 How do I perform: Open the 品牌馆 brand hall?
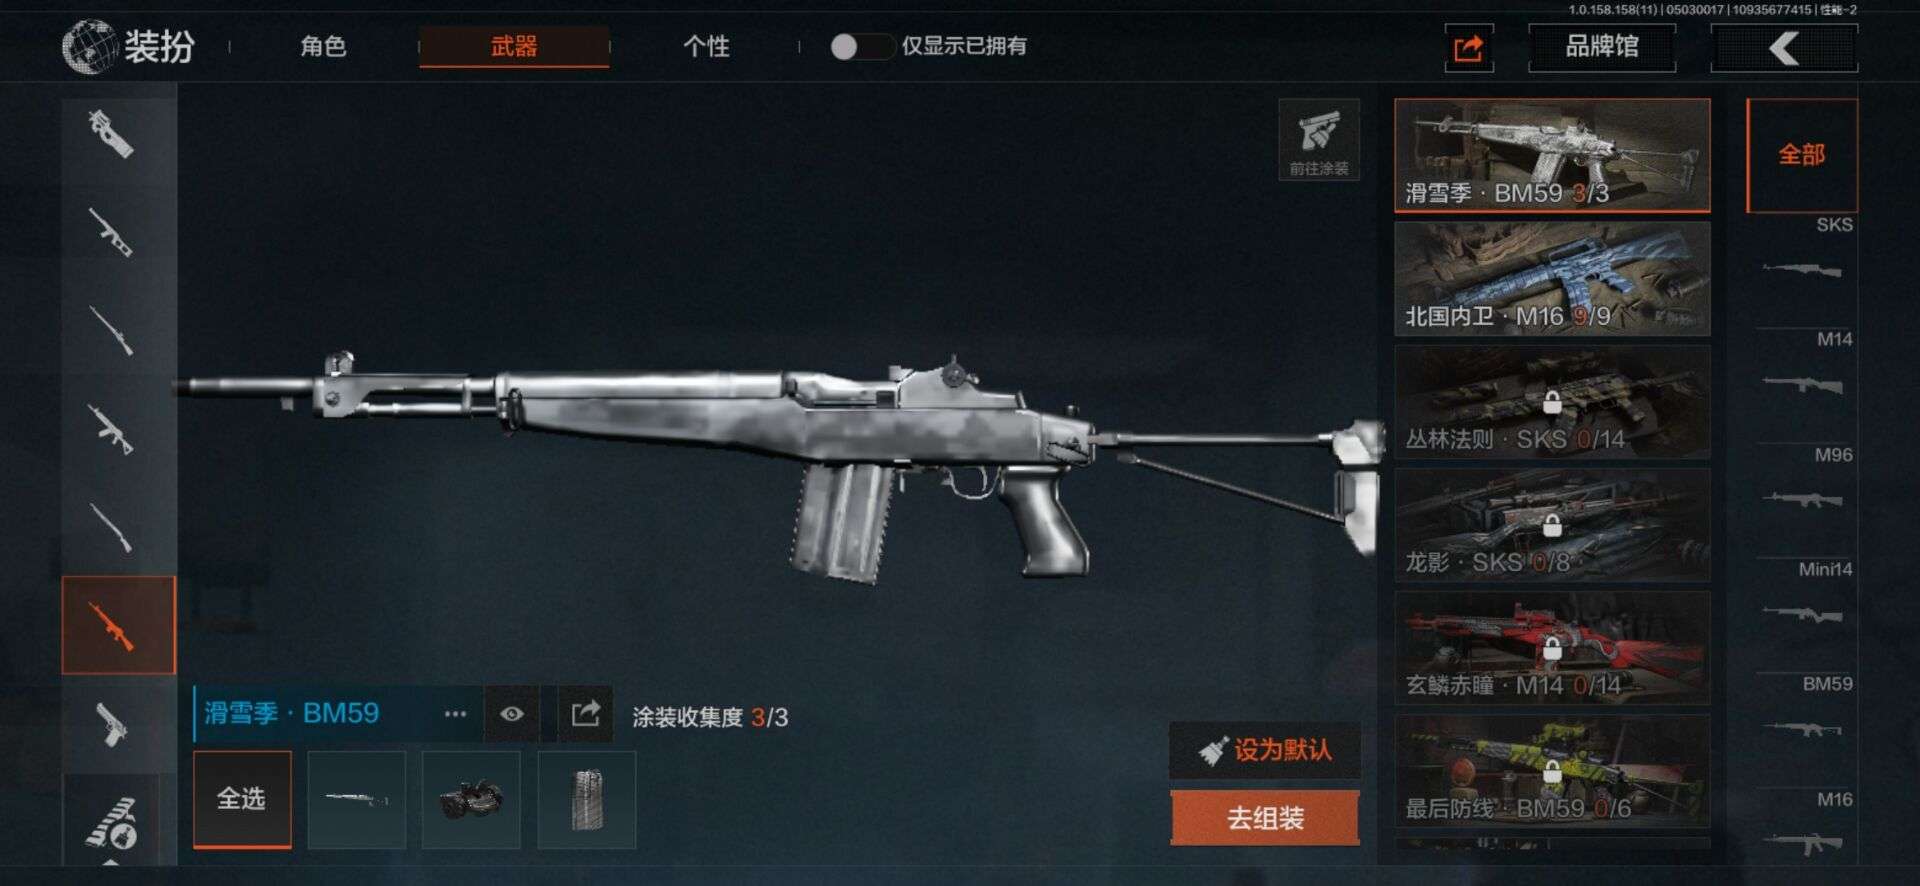1601,47
